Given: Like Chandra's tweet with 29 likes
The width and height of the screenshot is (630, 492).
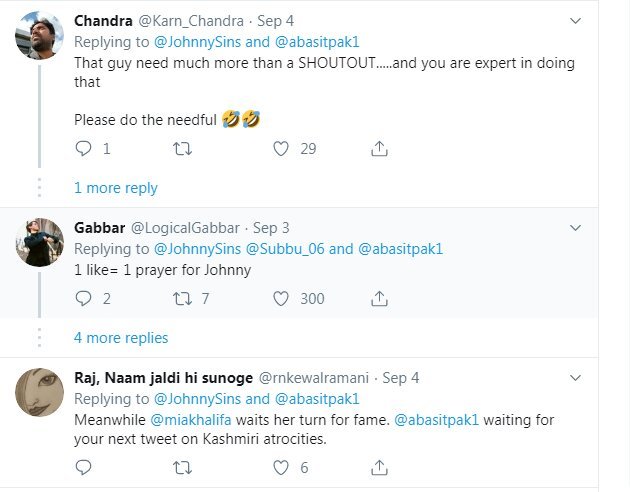Looking at the screenshot, I should pos(281,148).
